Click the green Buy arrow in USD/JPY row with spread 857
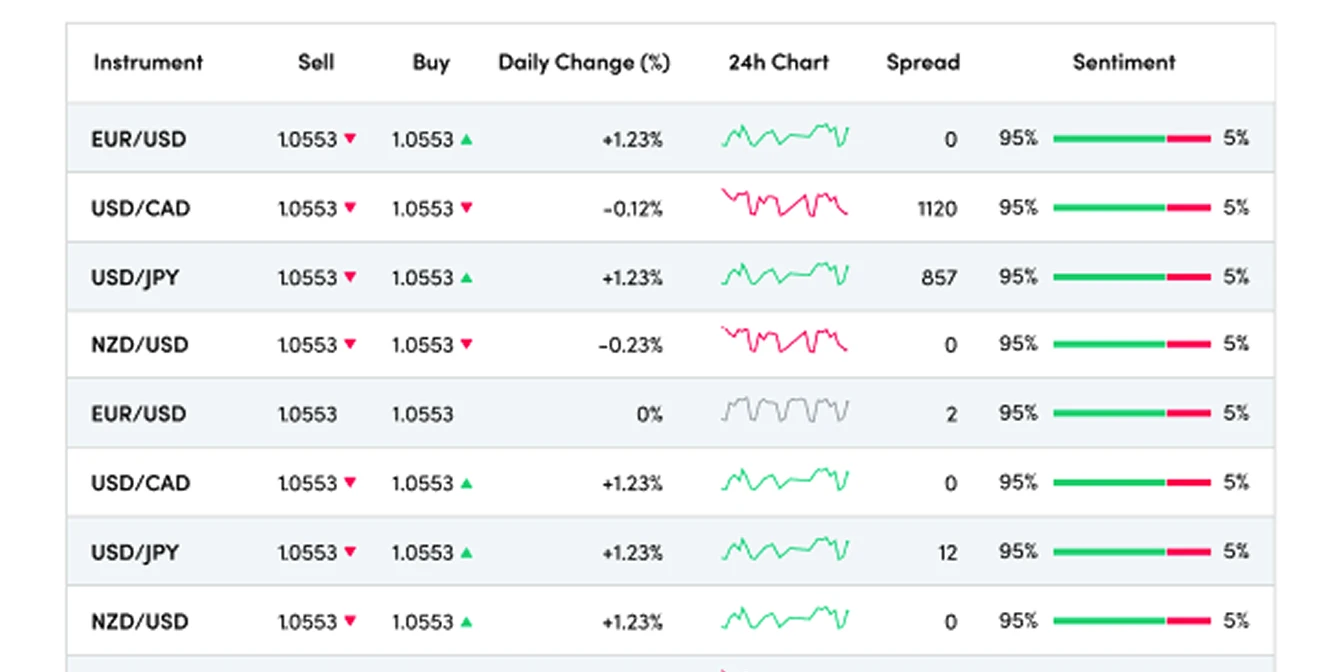This screenshot has width=1344, height=672. click(x=466, y=277)
